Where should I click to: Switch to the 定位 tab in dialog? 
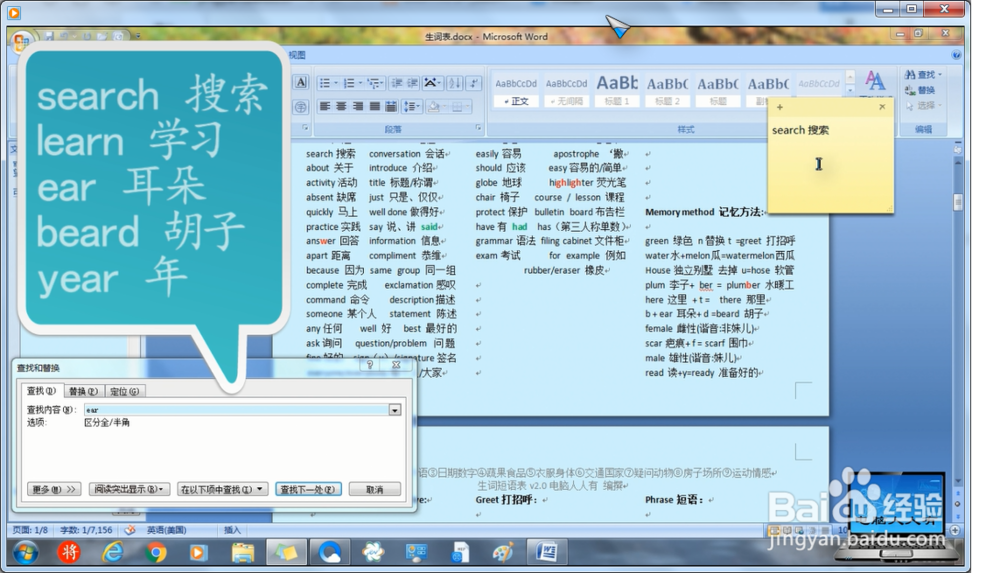(124, 391)
